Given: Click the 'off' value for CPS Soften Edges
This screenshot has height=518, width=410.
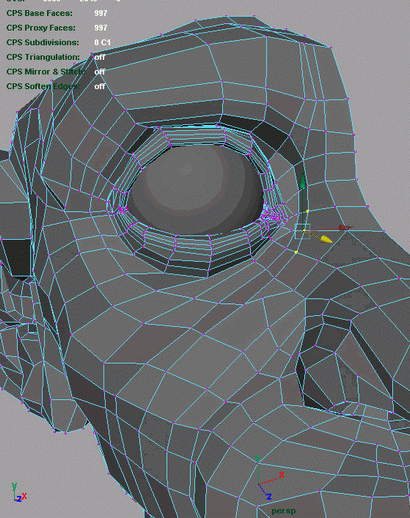Looking at the screenshot, I should click(100, 86).
